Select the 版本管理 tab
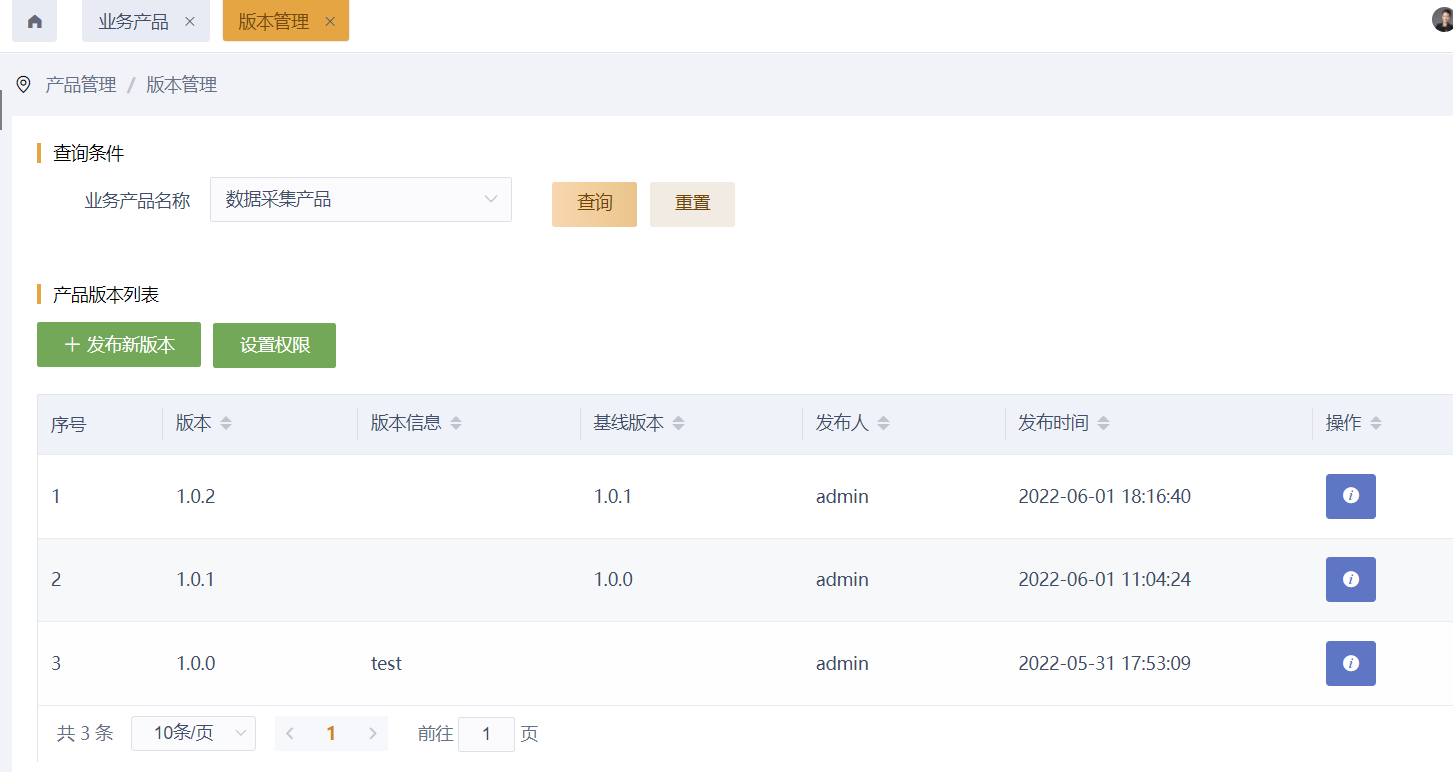Screen dimensions: 1453x772 pos(273,21)
